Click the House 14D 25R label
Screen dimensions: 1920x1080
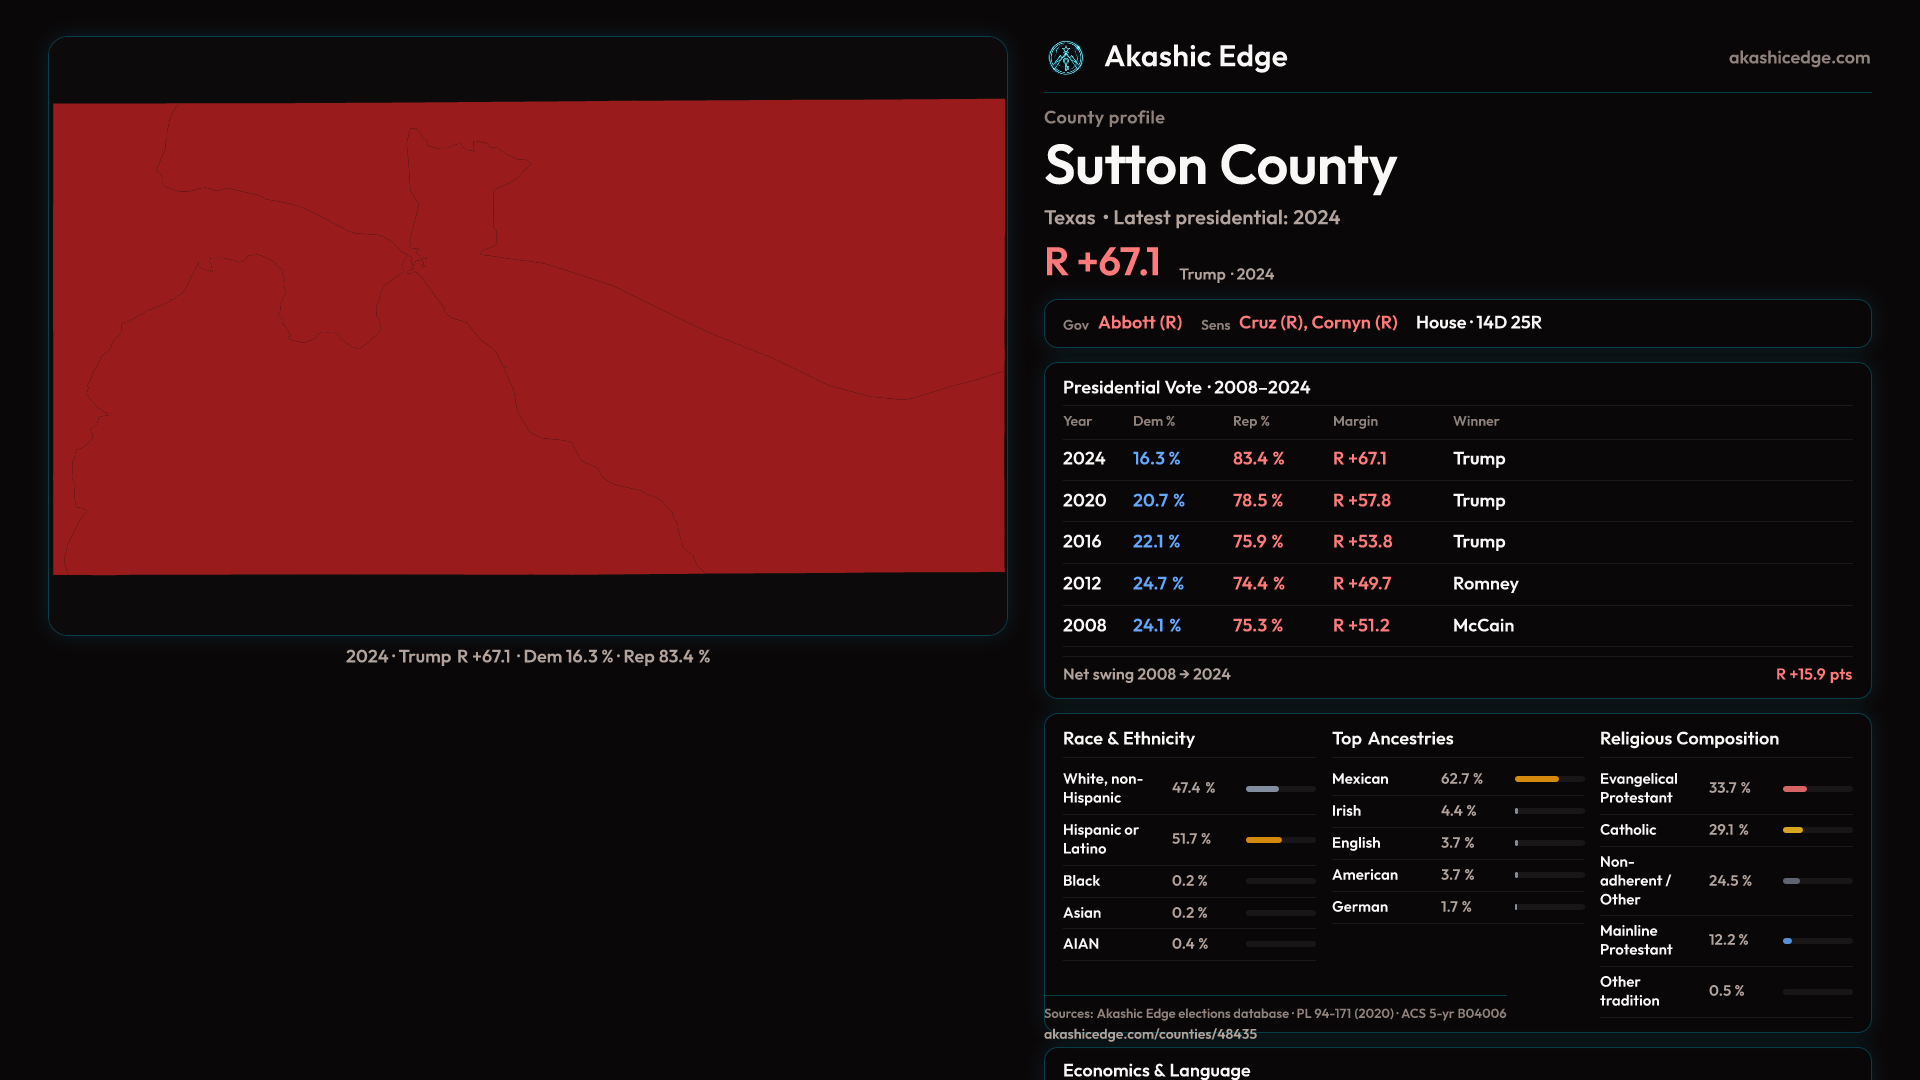click(x=1478, y=323)
